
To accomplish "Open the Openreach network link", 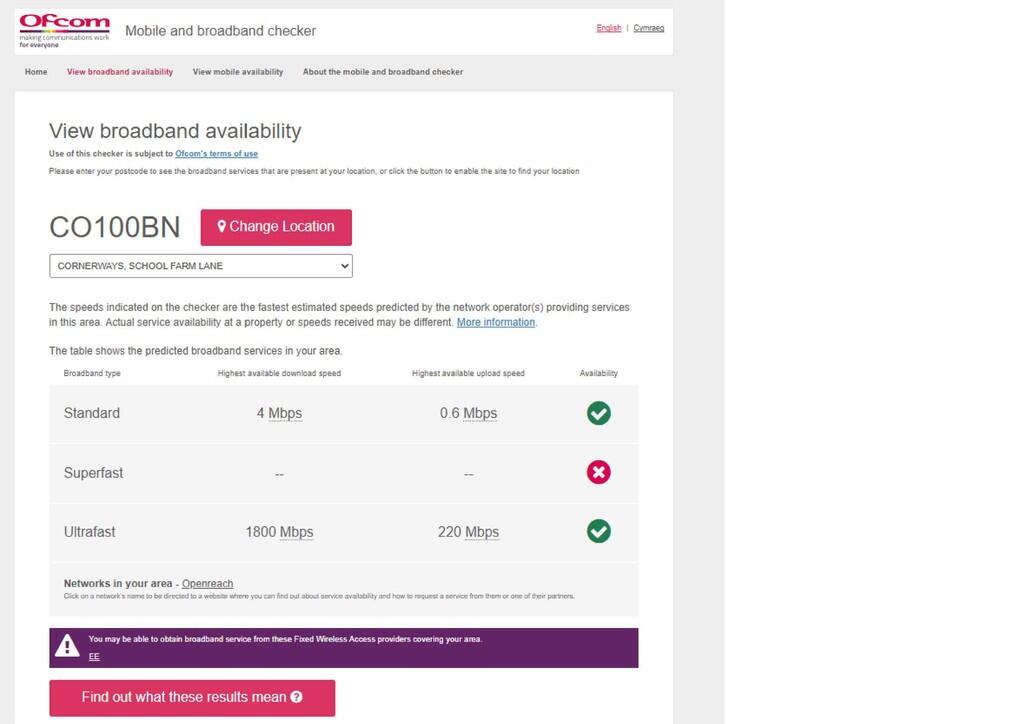I will click(x=207, y=584).
